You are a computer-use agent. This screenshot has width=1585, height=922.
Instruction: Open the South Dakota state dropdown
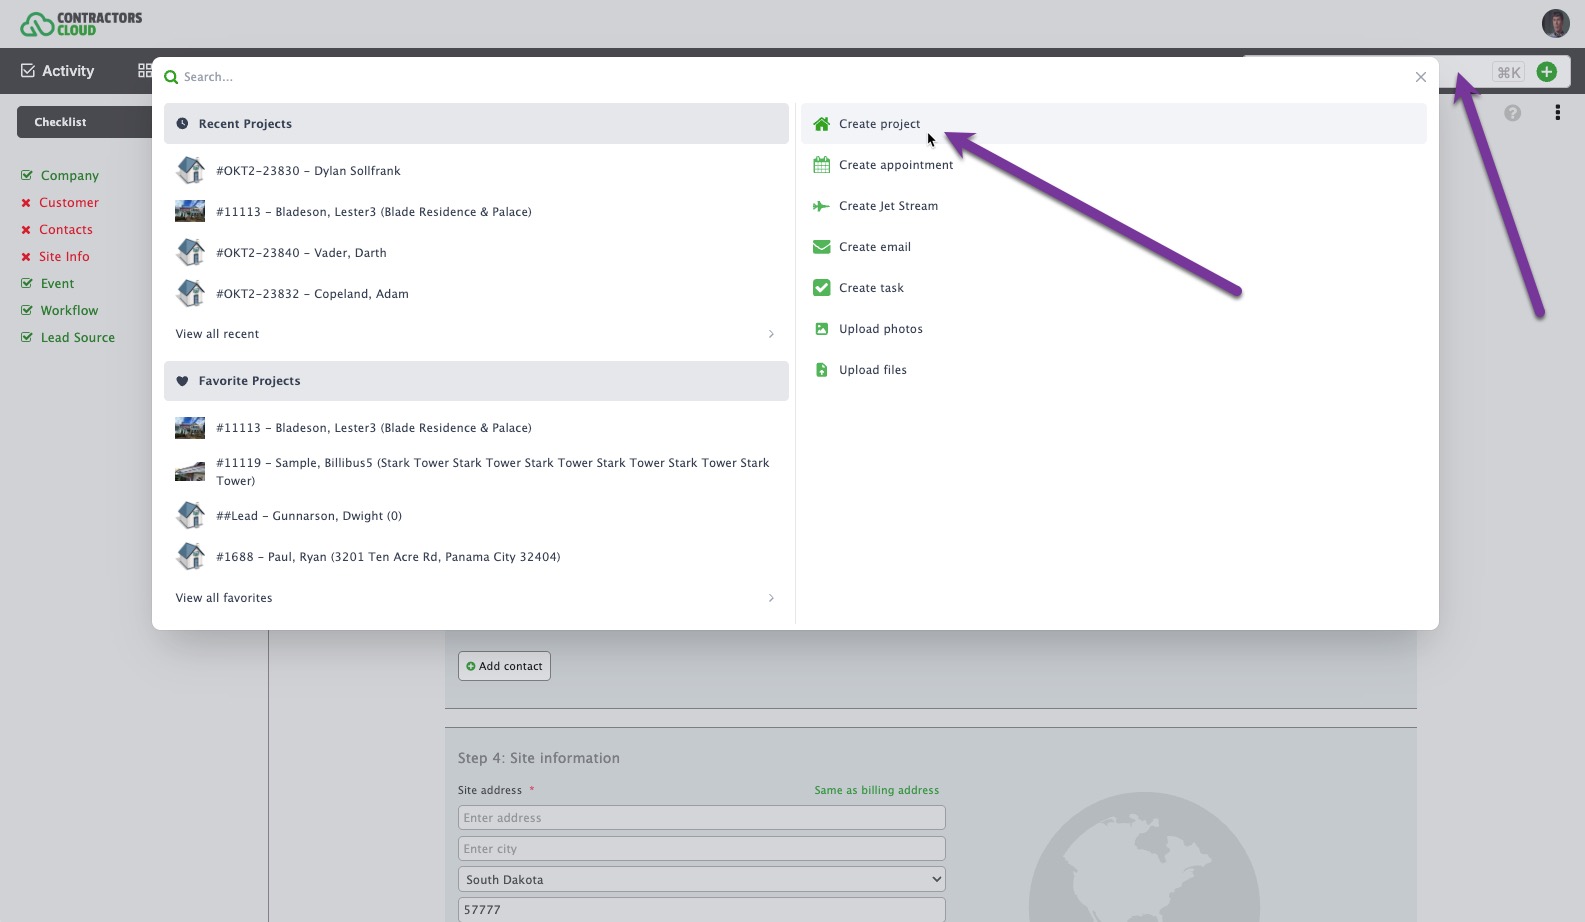click(x=701, y=879)
